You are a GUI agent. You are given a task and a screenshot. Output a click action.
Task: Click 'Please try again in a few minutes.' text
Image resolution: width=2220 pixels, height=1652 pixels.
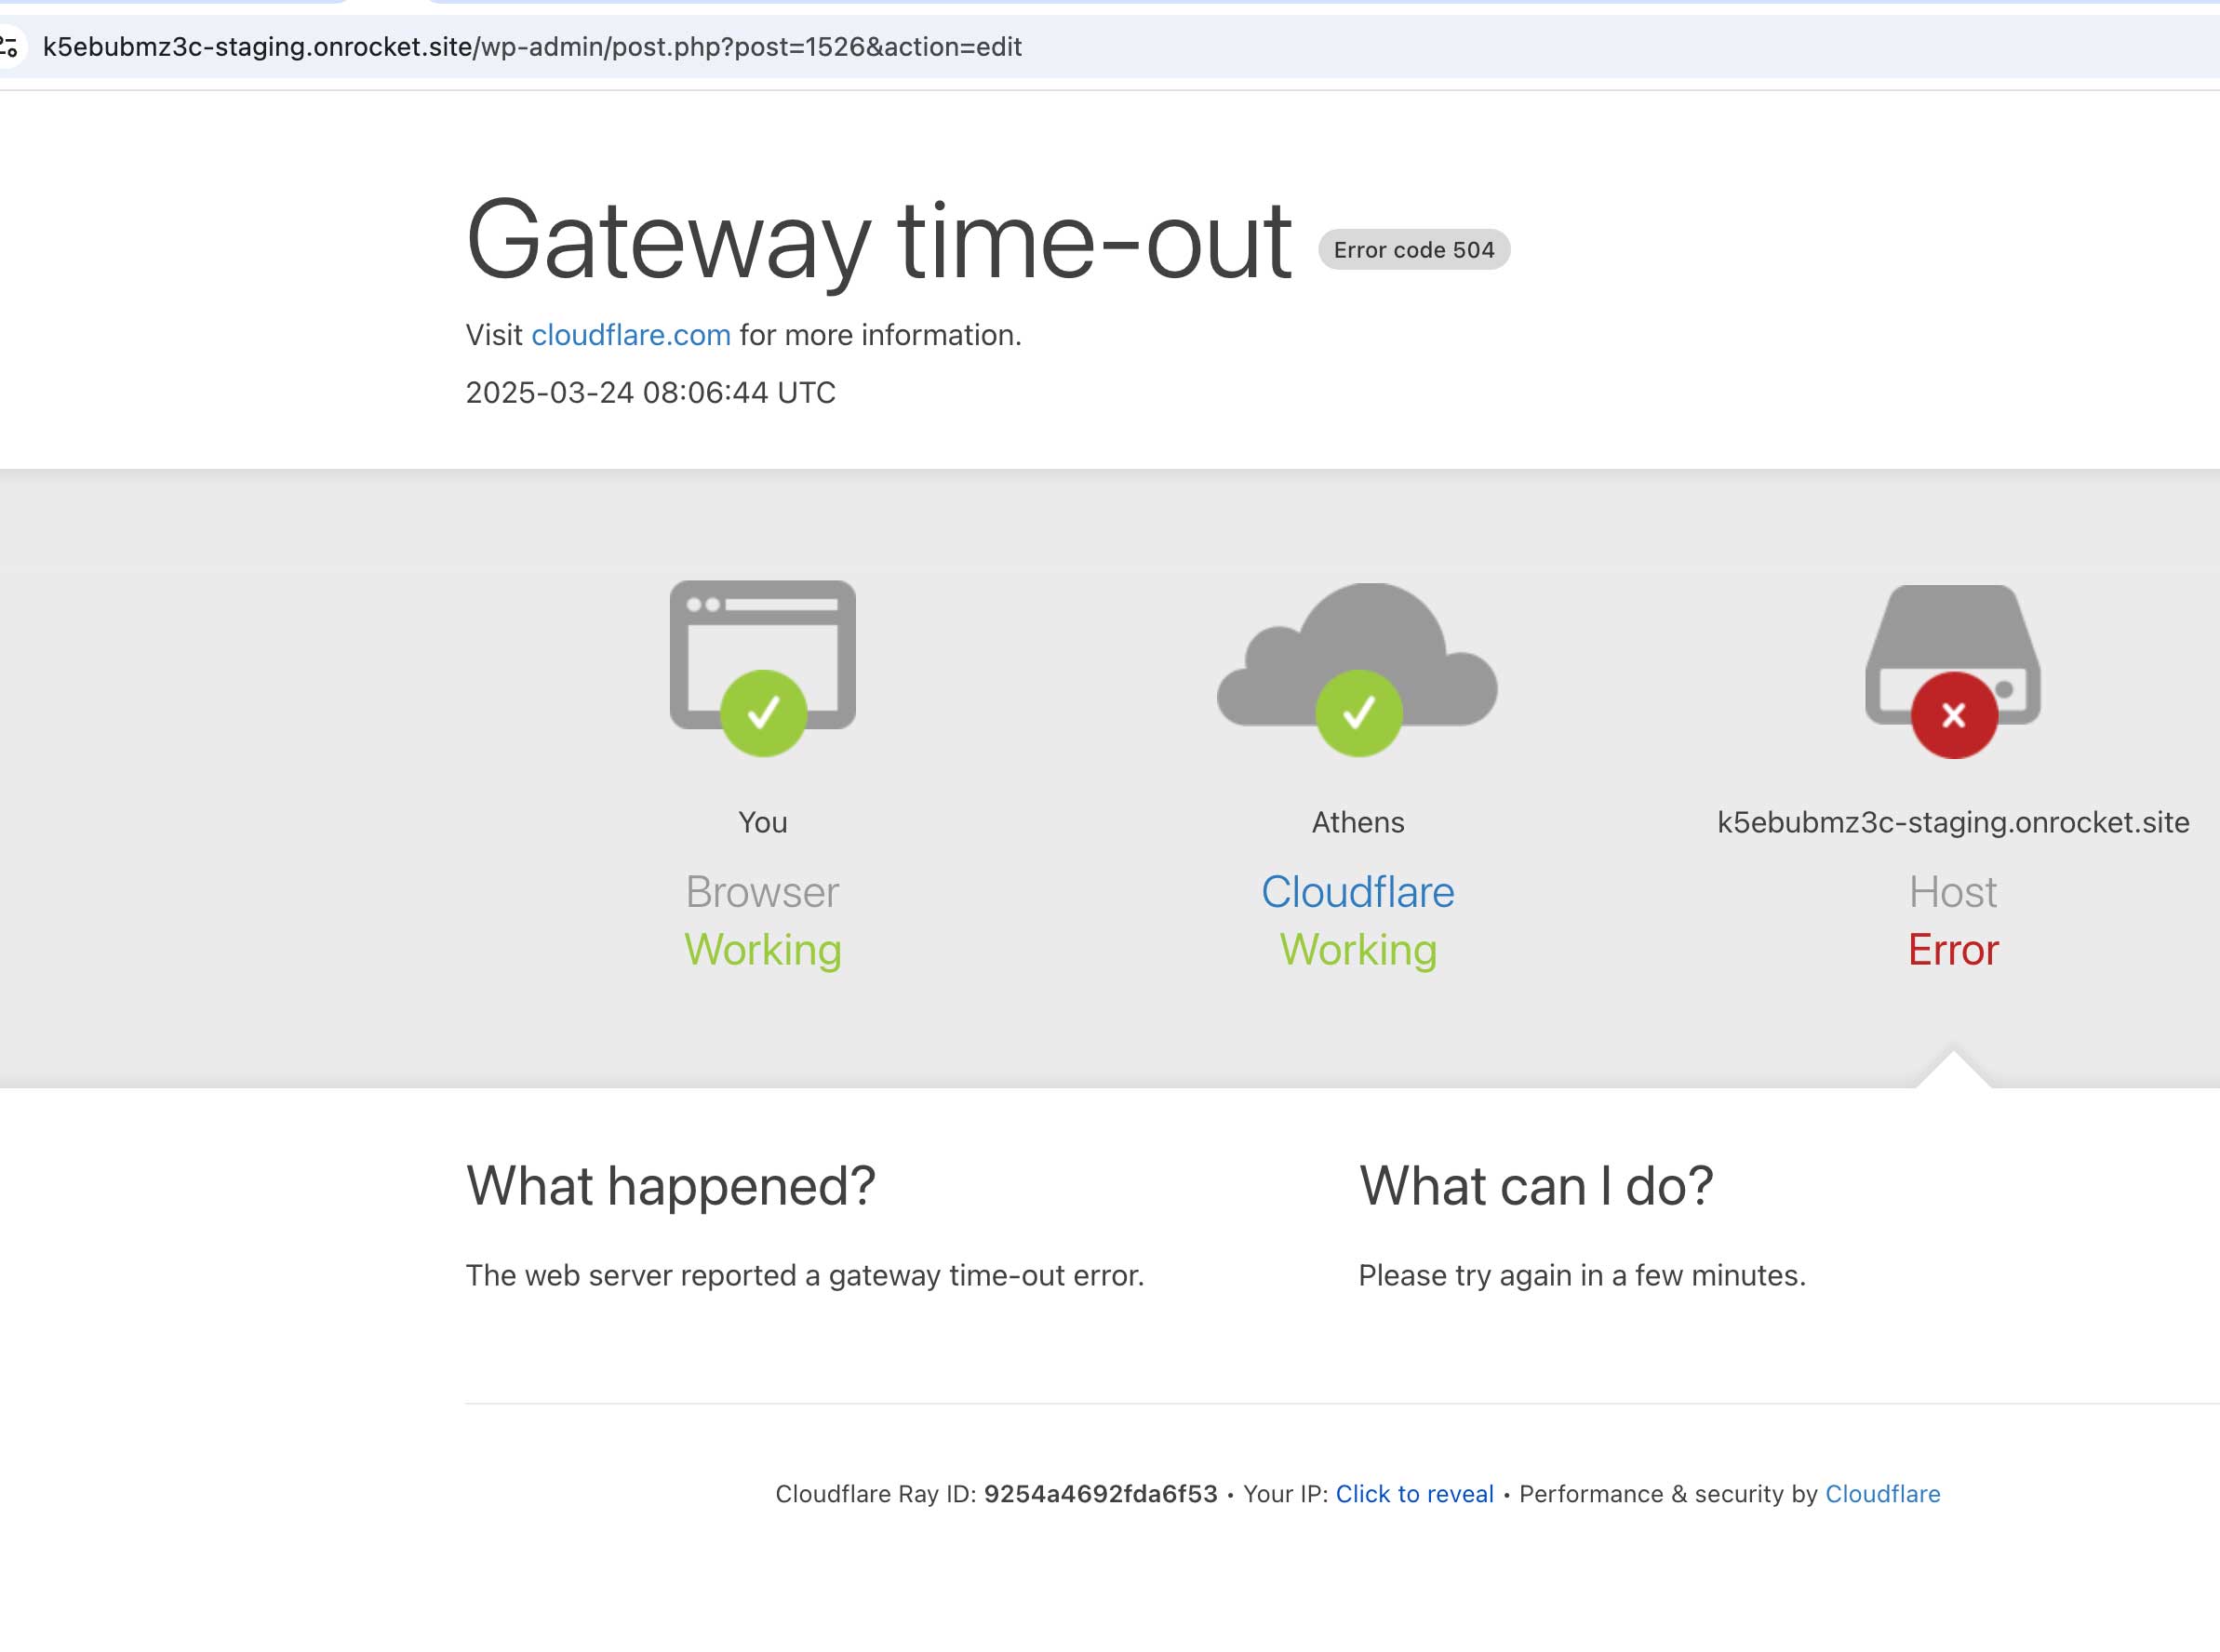tap(1582, 1275)
